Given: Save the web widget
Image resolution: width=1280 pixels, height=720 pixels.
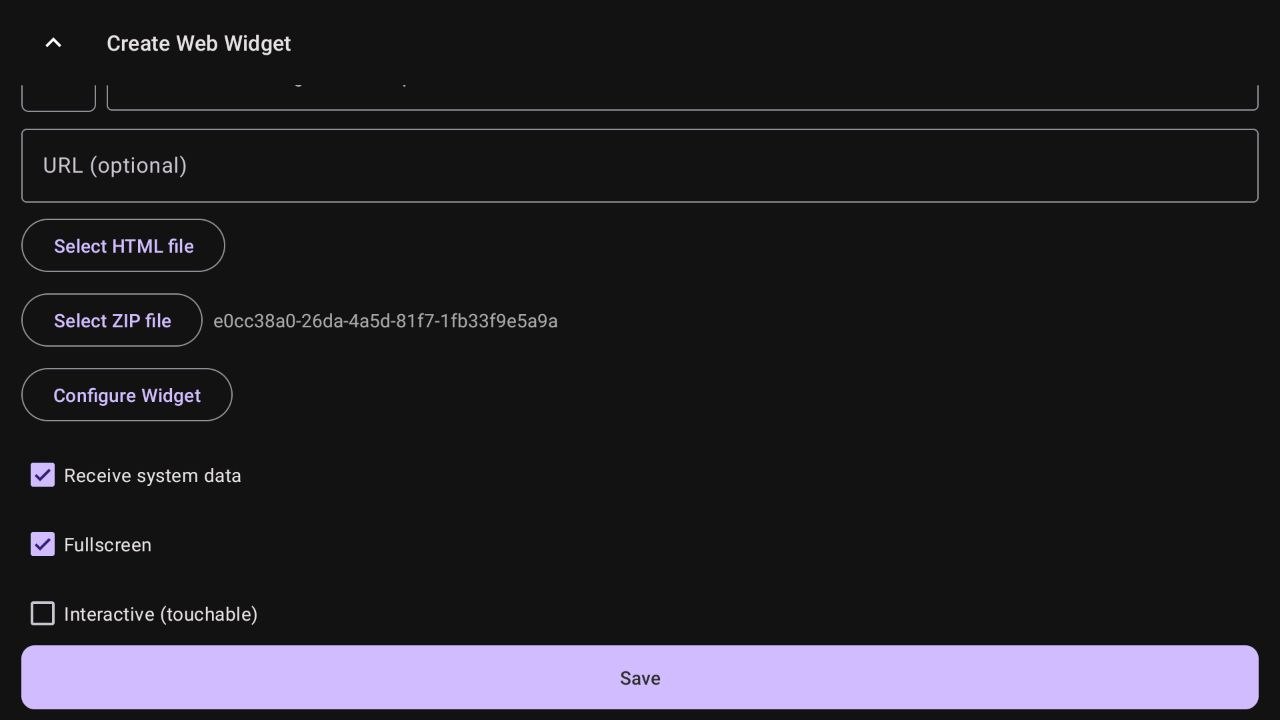Looking at the screenshot, I should (x=640, y=678).
